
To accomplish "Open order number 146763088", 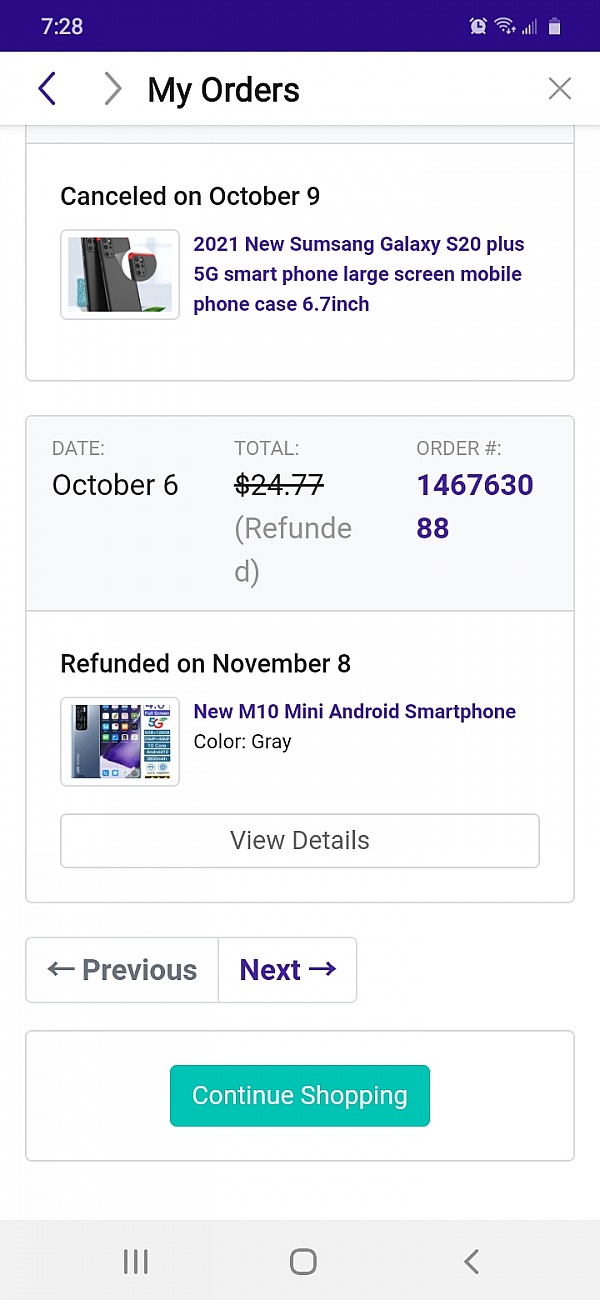I will tap(474, 506).
